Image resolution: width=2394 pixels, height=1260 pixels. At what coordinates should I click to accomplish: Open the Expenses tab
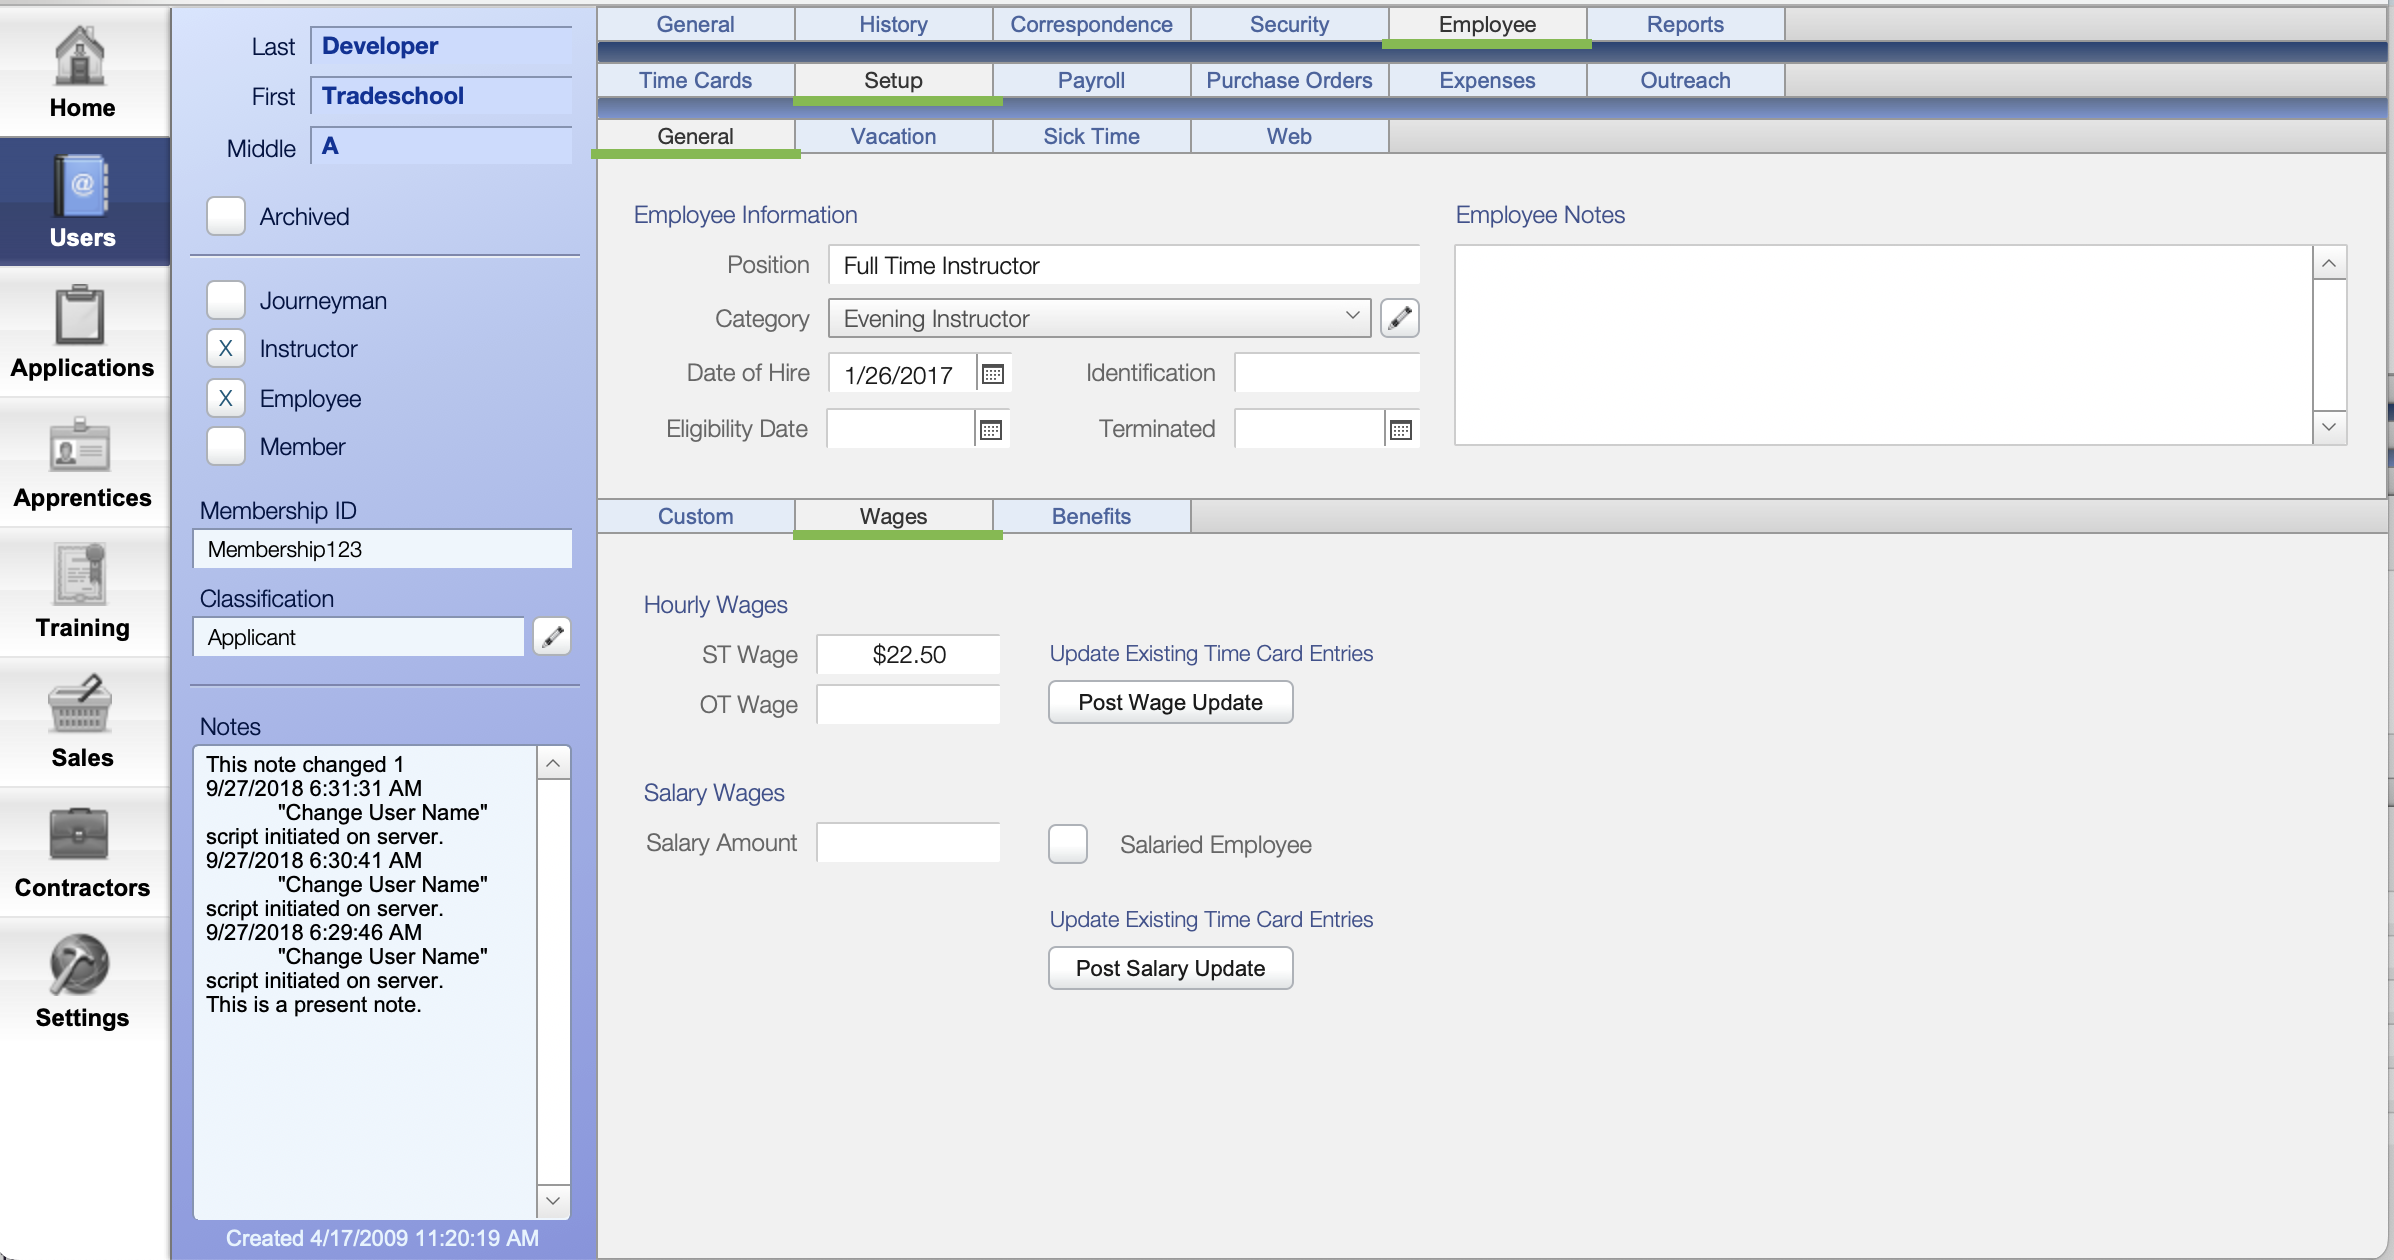(x=1487, y=80)
